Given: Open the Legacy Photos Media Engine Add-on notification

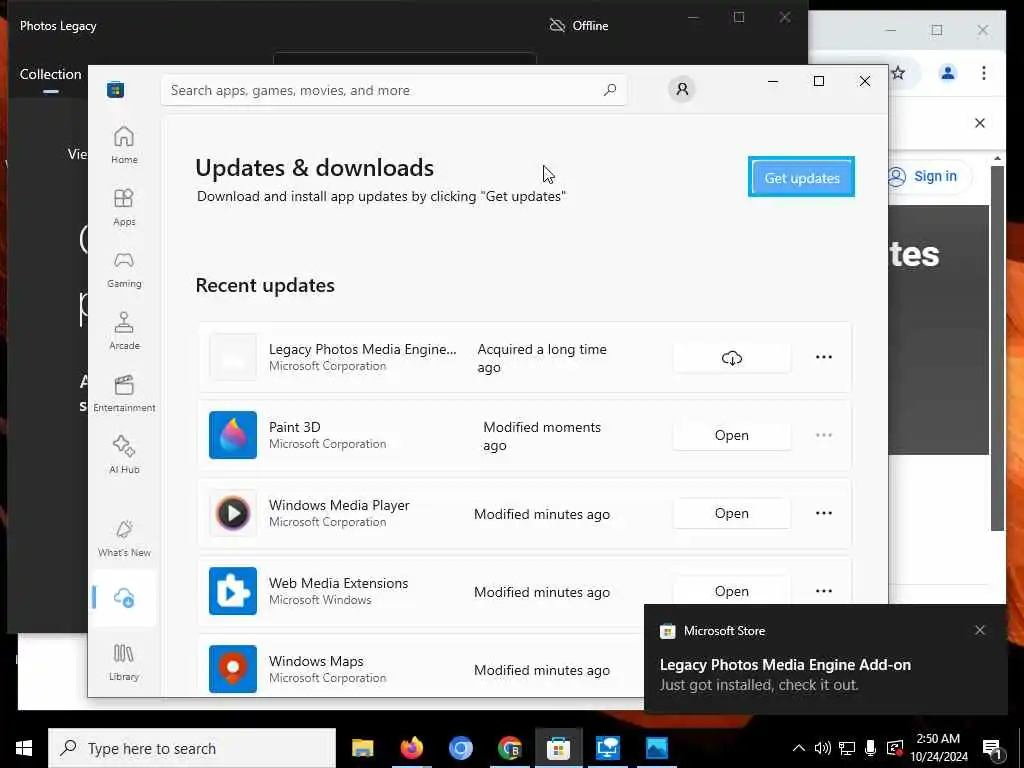Looking at the screenshot, I should [x=825, y=658].
